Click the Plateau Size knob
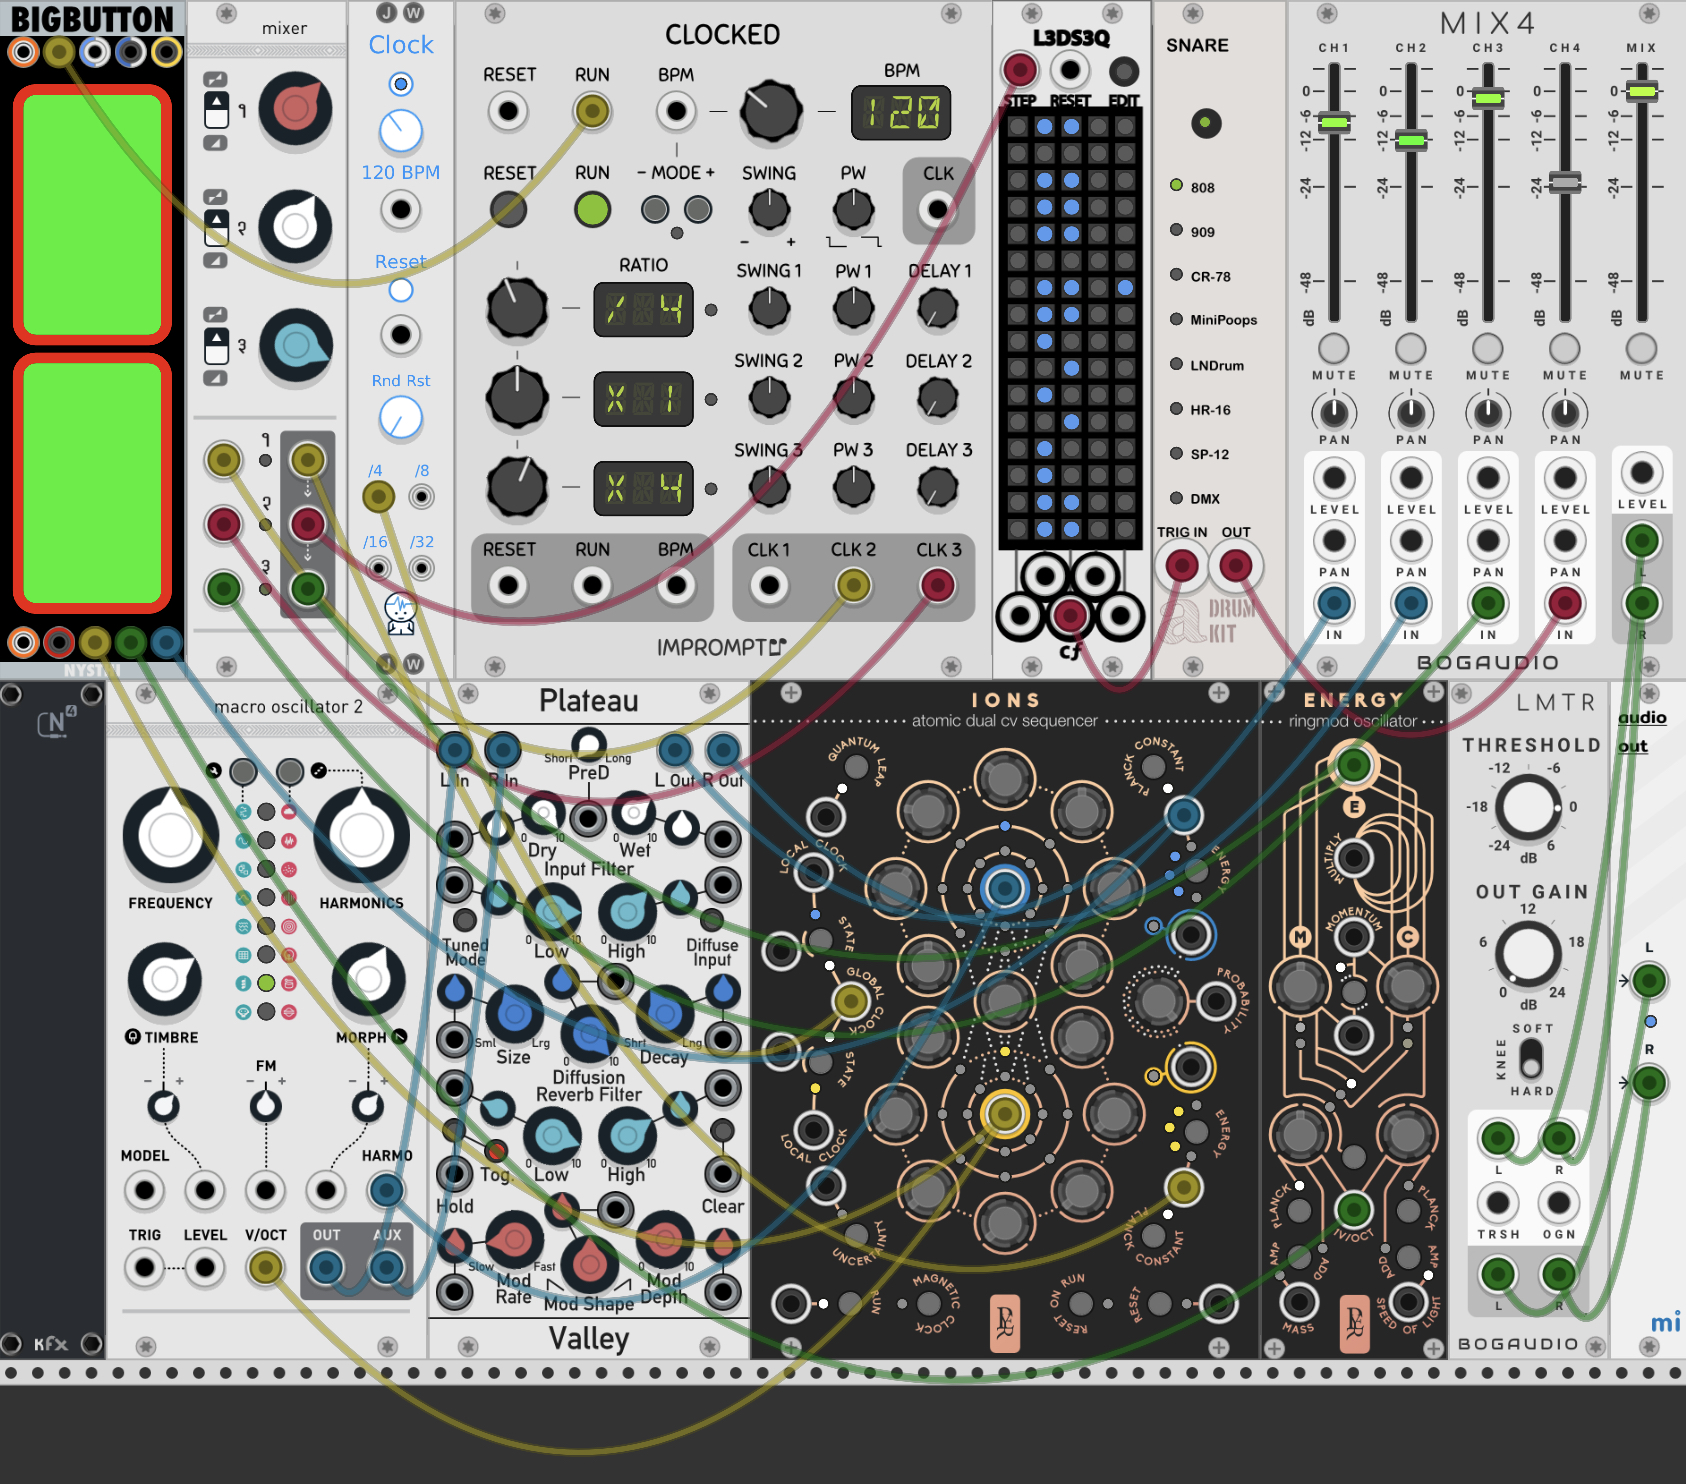This screenshot has height=1484, width=1686. pos(514,1014)
